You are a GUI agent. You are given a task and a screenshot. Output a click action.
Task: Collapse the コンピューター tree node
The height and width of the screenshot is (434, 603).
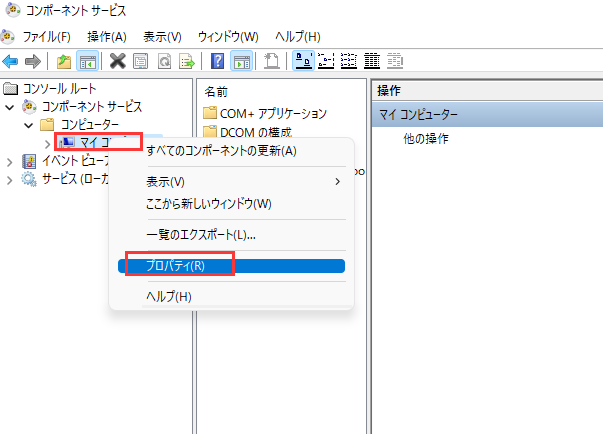tap(28, 125)
